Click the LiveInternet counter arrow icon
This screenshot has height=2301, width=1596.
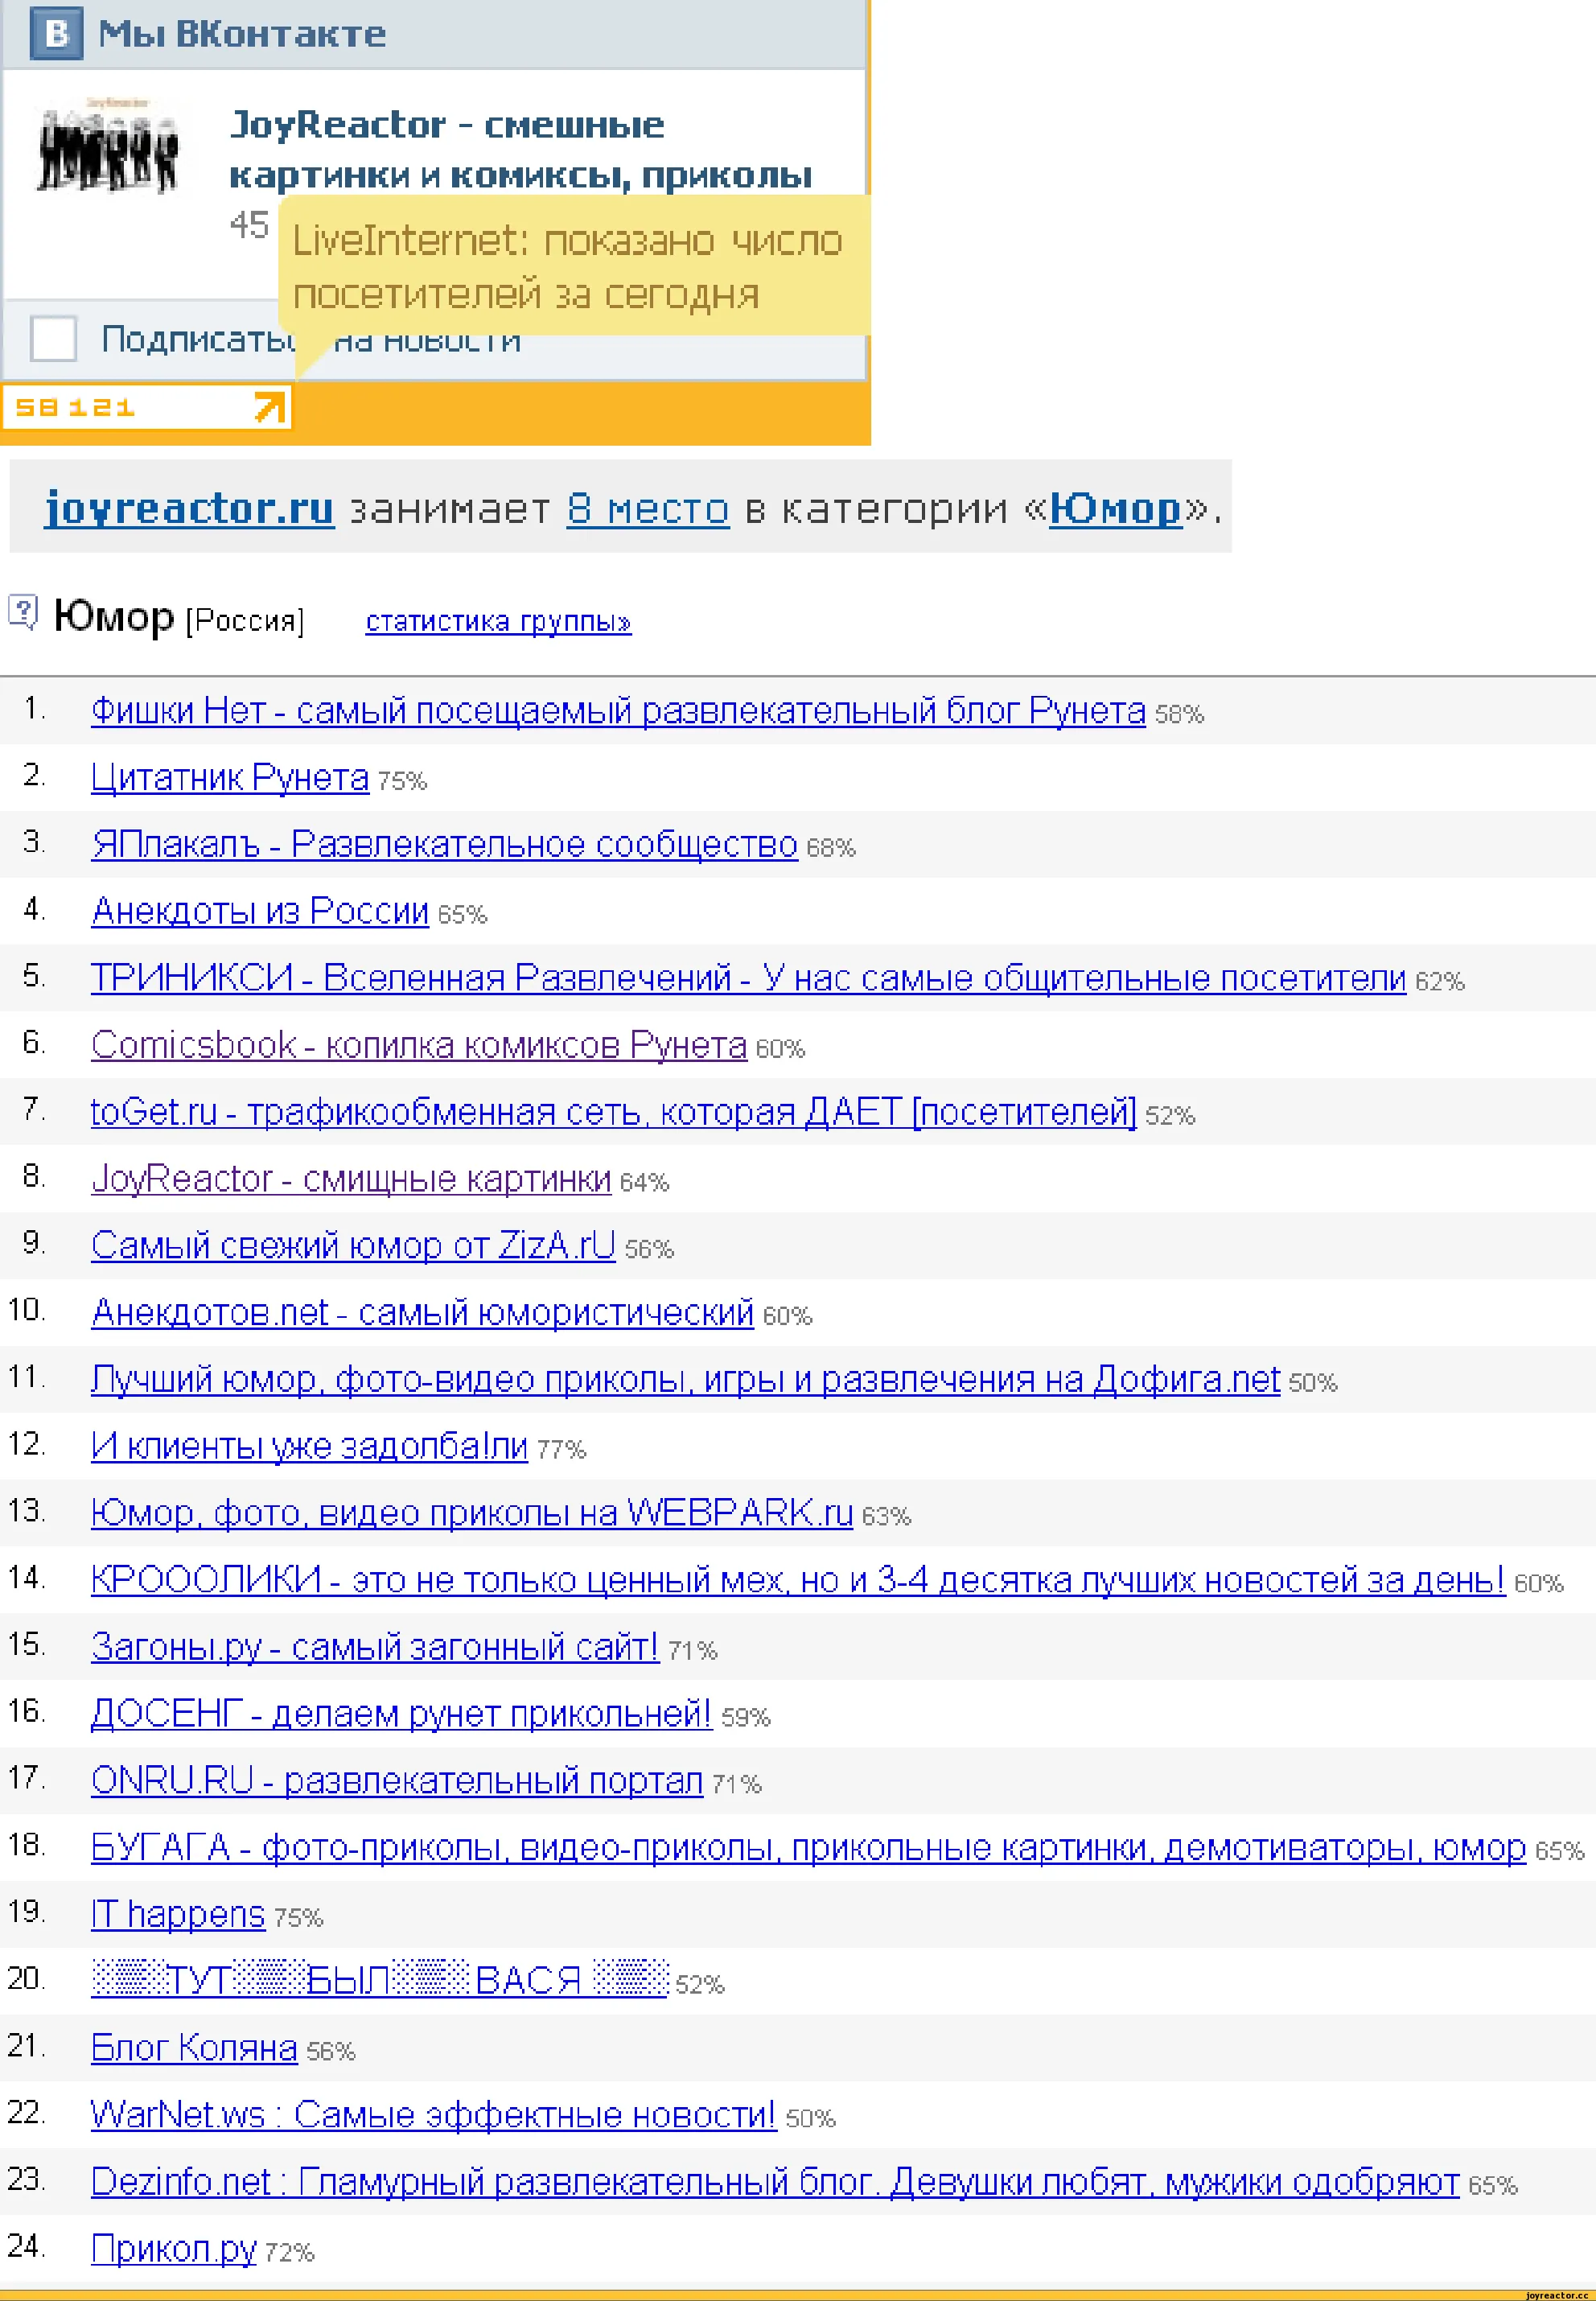click(269, 407)
